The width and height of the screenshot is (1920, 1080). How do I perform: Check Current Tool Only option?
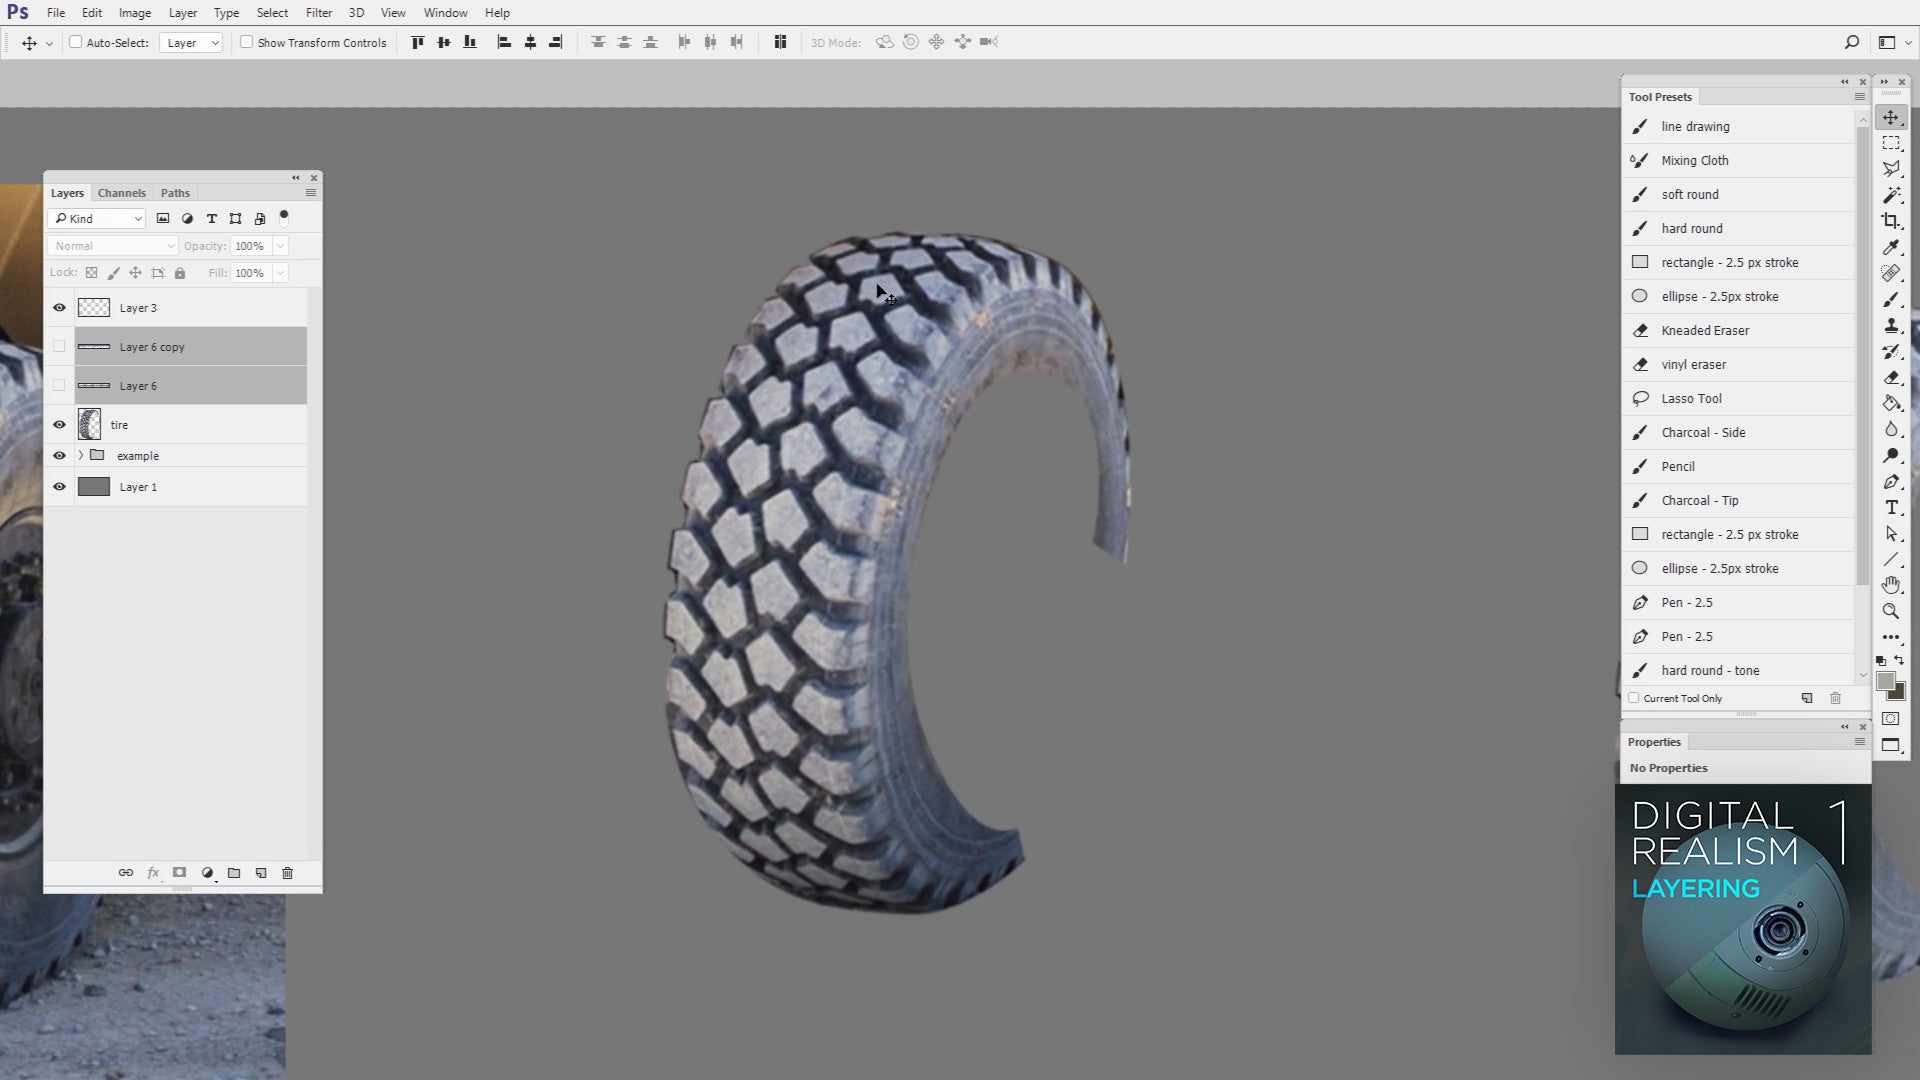tap(1634, 698)
